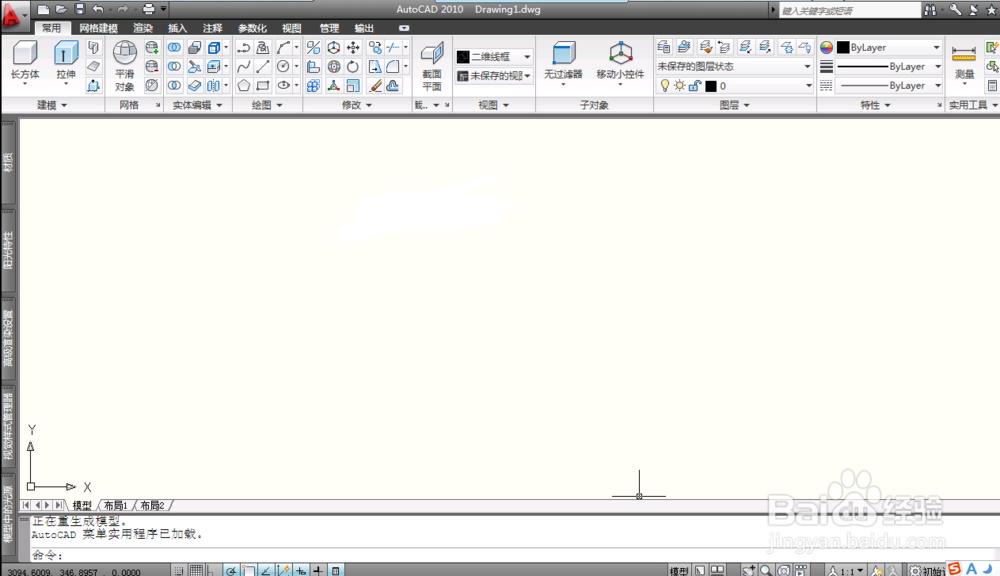
Task: Toggle the layer light bulb visibility
Action: click(x=665, y=85)
